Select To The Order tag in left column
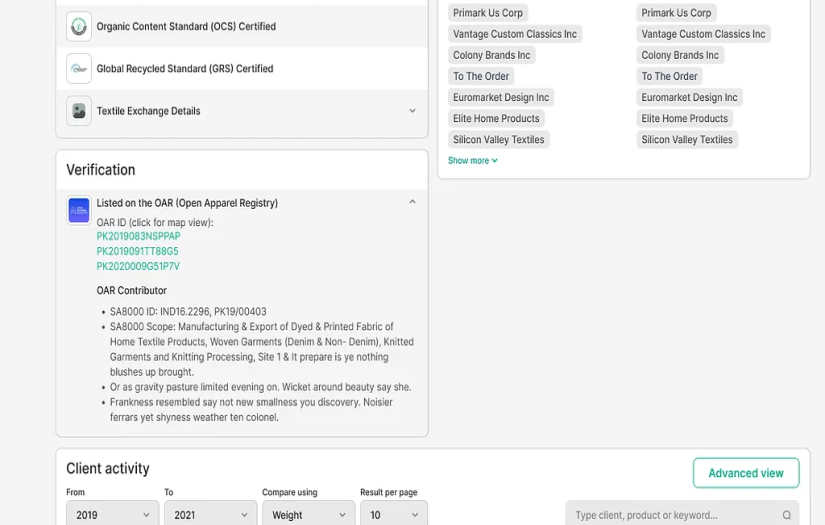 pyautogui.click(x=481, y=76)
